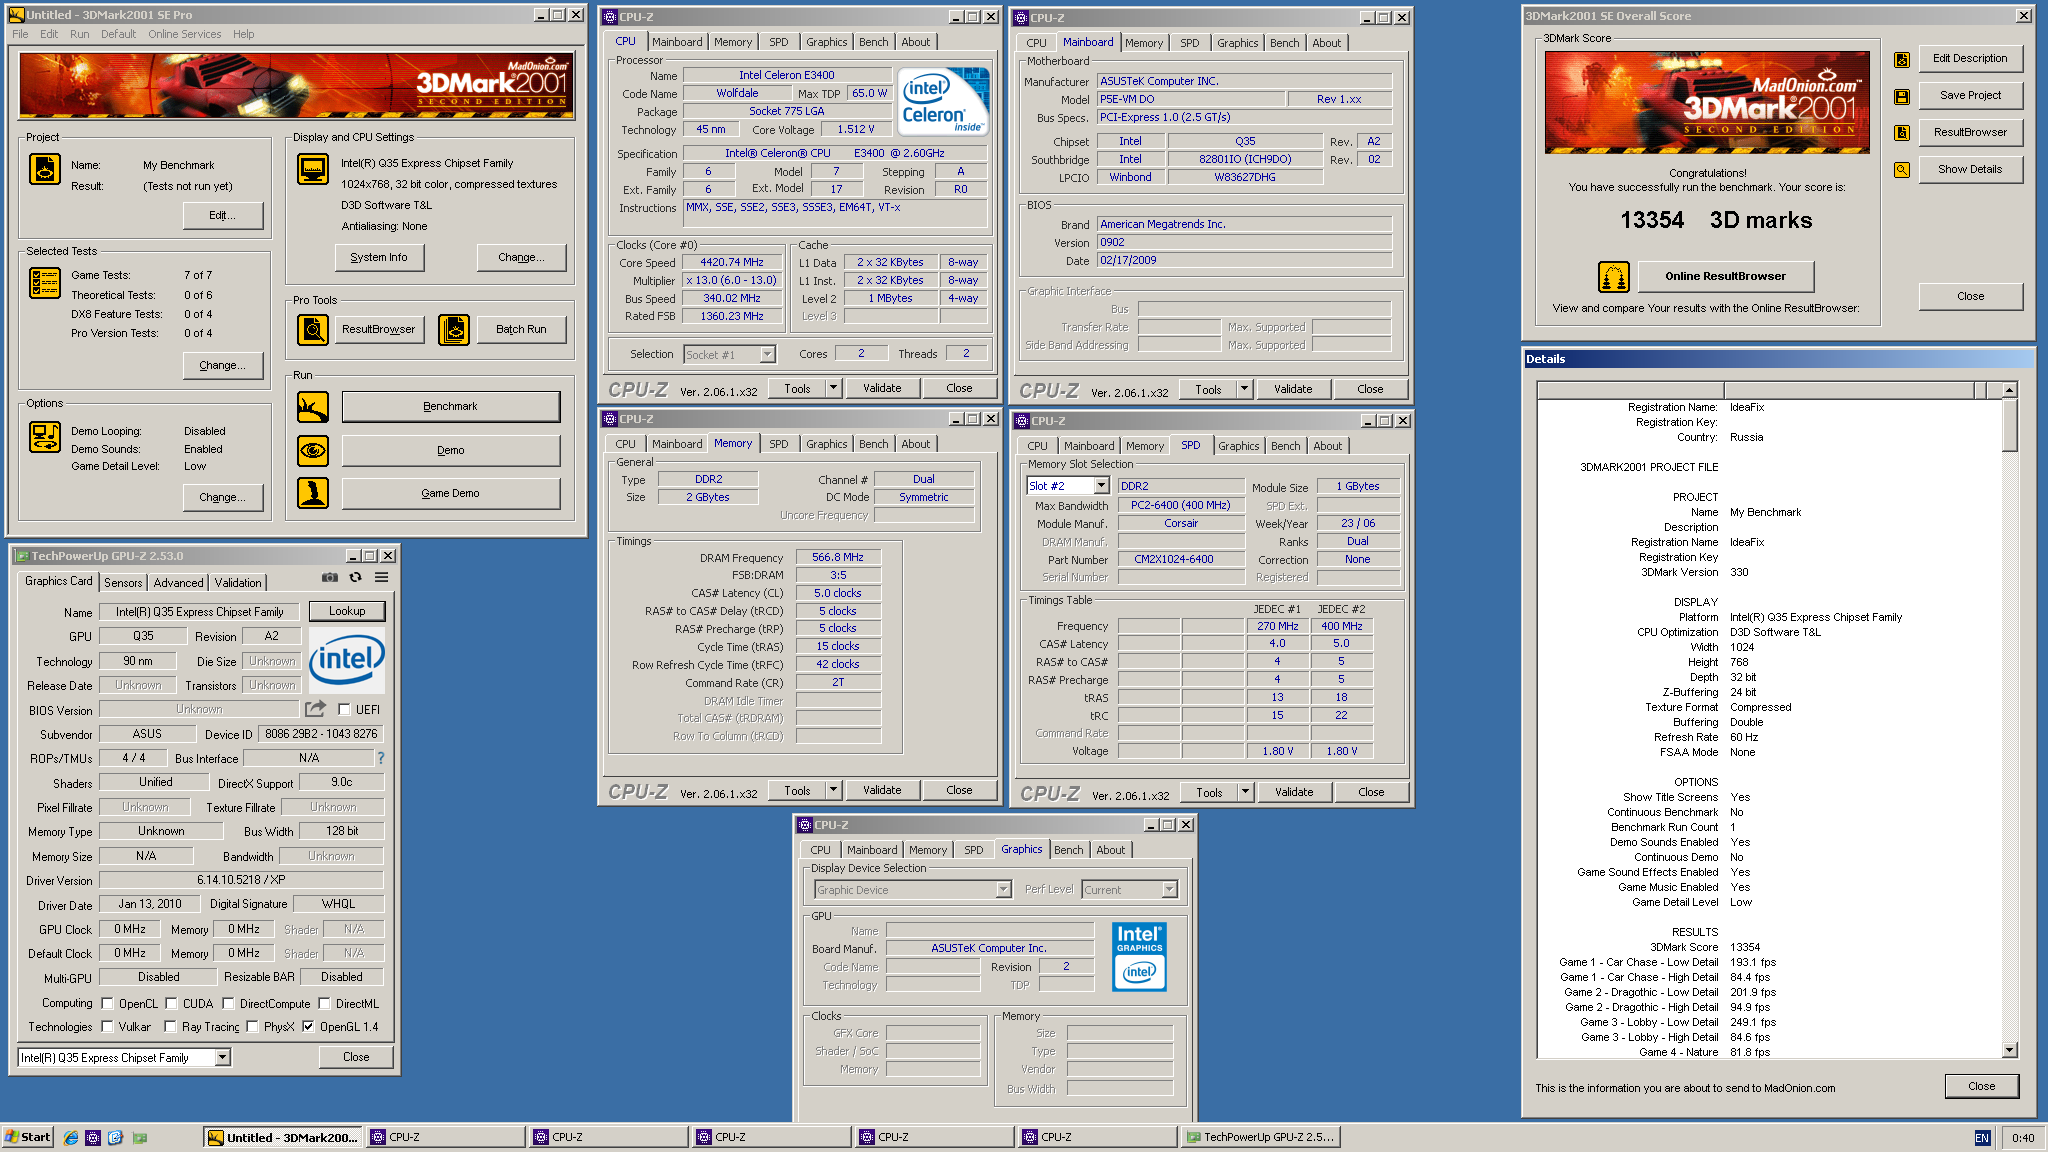Toggle the DirectCompute checkbox
Screen dimensions: 2048x1152
228,1003
